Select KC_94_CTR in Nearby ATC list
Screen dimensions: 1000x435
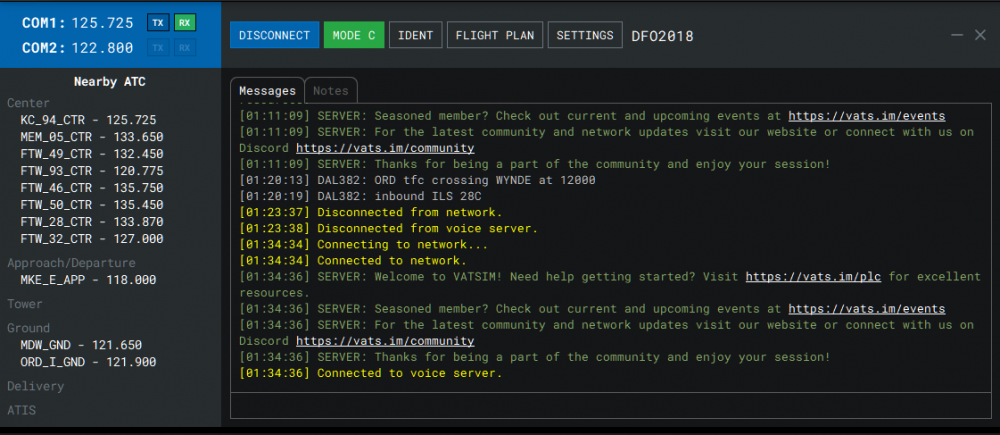coord(88,119)
